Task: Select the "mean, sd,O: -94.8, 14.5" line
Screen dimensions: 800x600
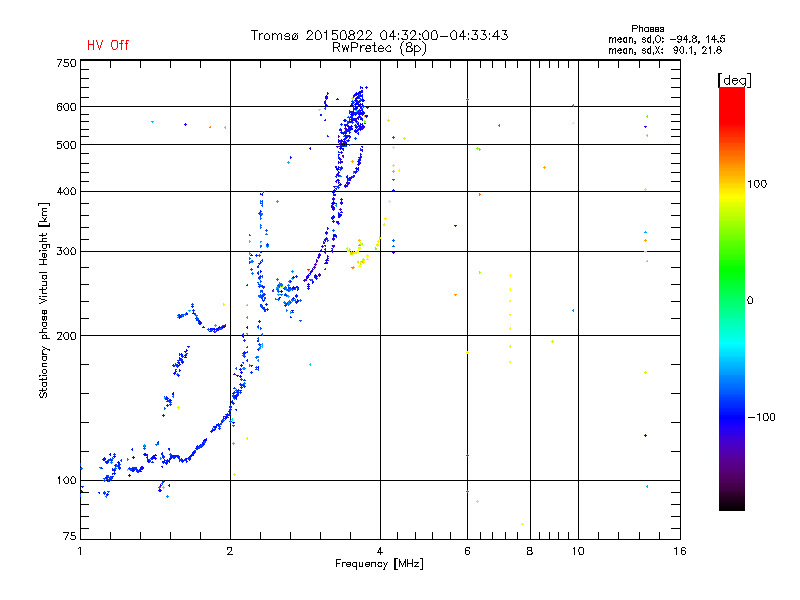Action: click(x=666, y=39)
